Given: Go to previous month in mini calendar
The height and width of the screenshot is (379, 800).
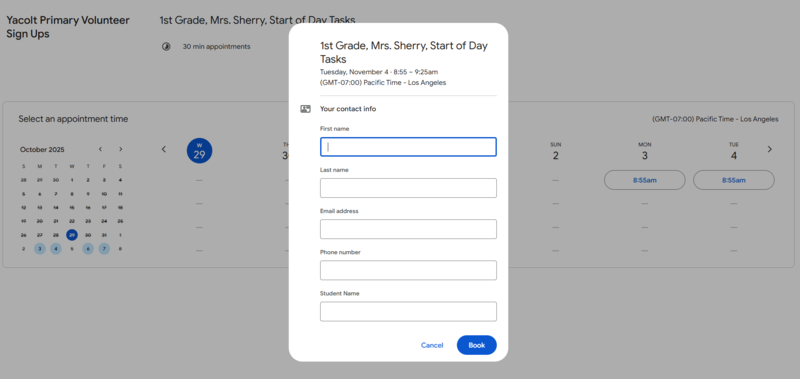Looking at the screenshot, I should click(101, 149).
